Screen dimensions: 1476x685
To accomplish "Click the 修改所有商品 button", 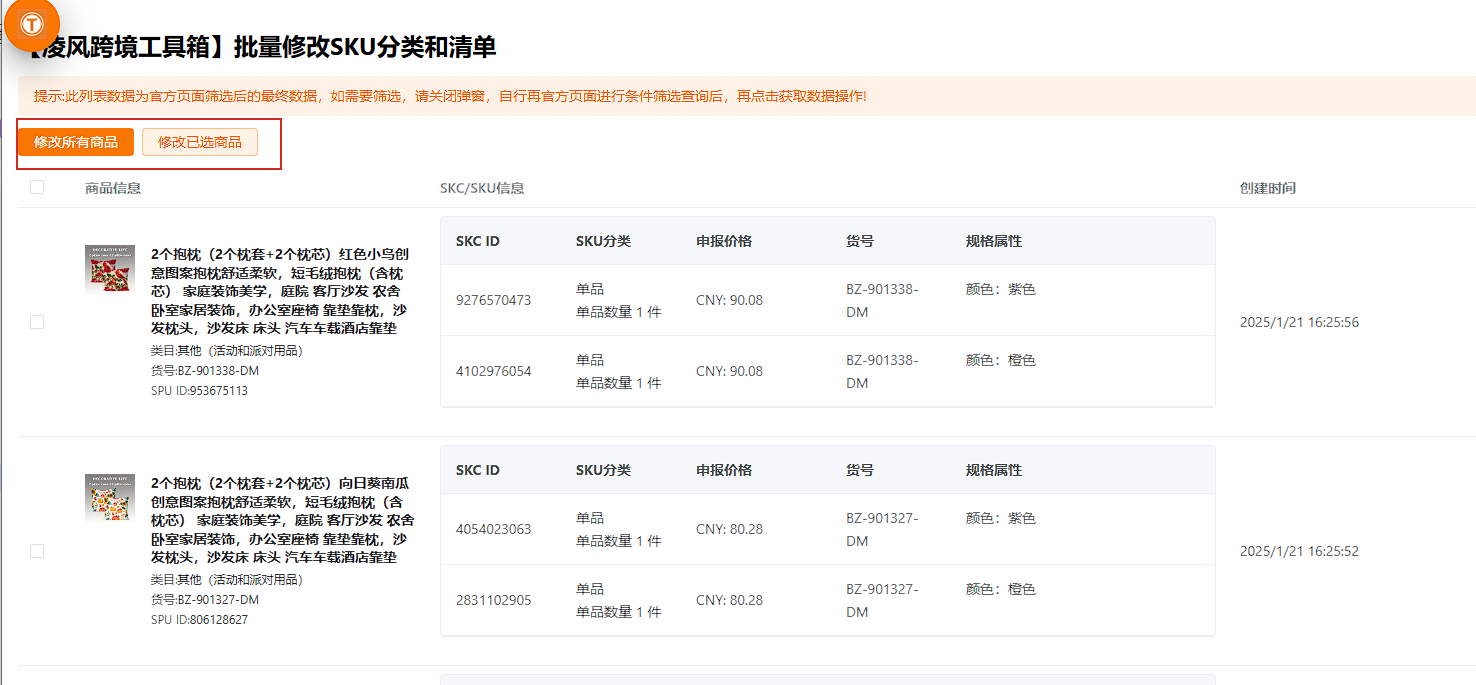I will [75, 141].
